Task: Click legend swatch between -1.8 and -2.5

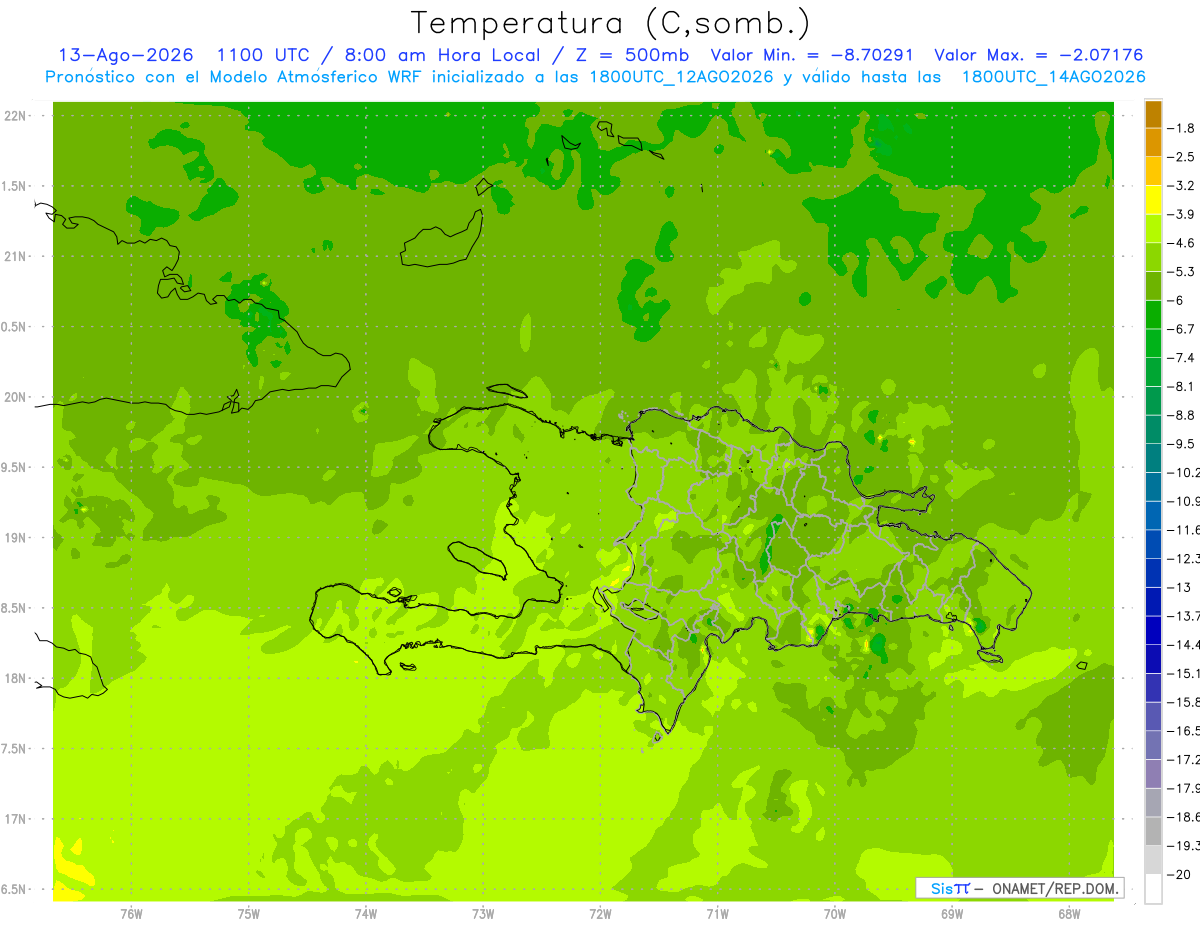Action: click(1153, 142)
